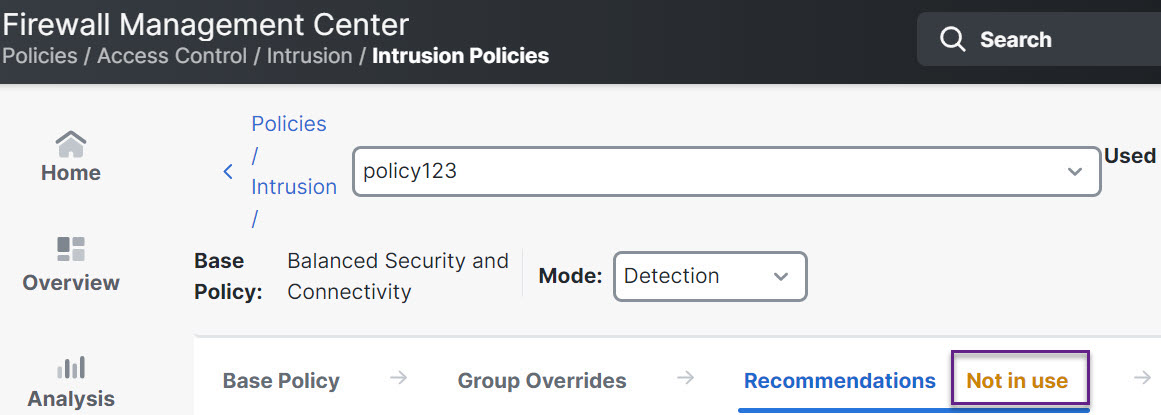Open the Home icon in sidebar

70,144
